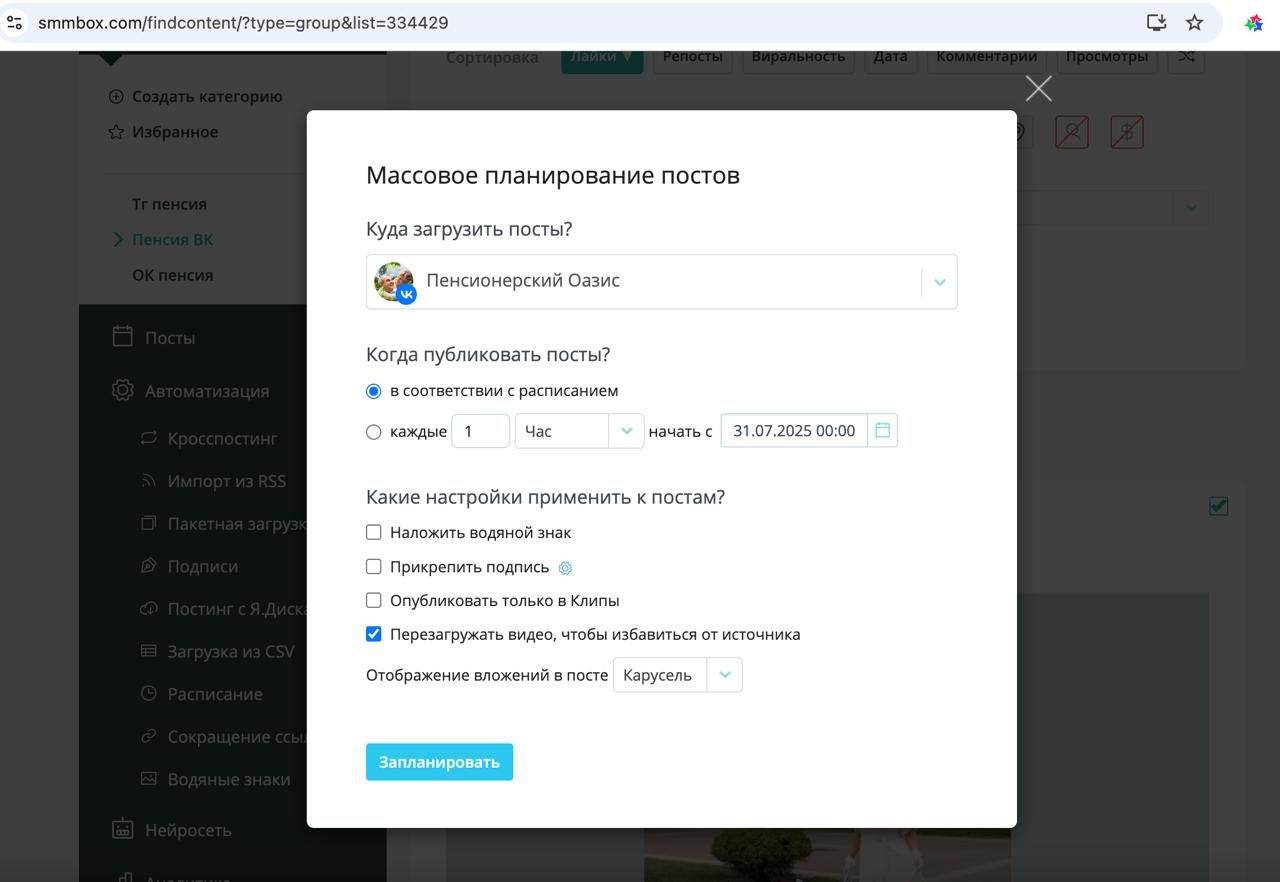Click the Нейросеть robot icon
The width and height of the screenshot is (1280, 882).
[122, 829]
